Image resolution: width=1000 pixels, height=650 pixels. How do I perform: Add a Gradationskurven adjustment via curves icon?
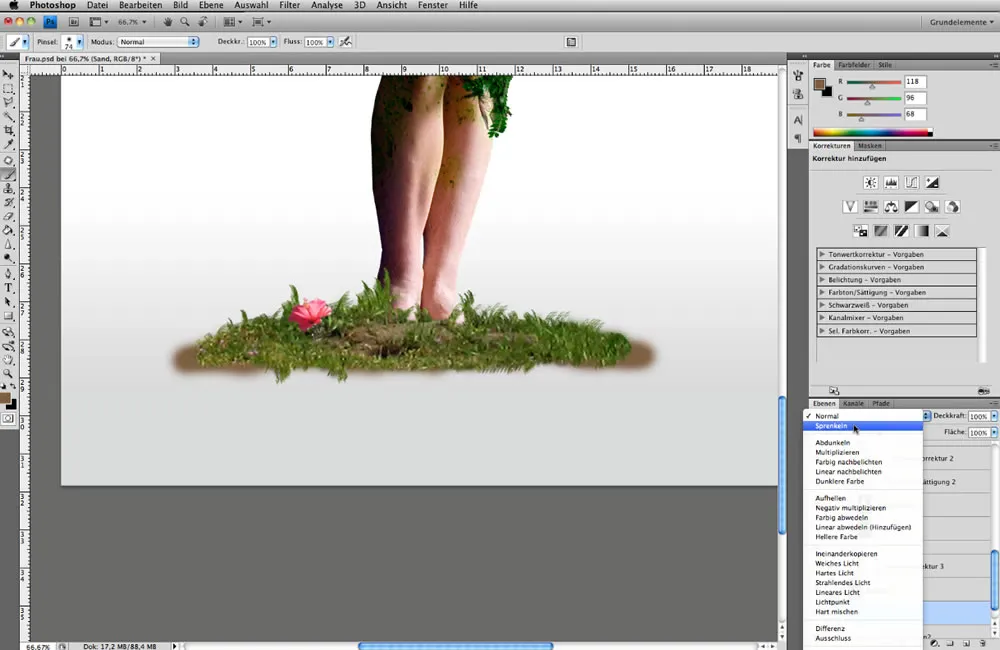click(912, 182)
